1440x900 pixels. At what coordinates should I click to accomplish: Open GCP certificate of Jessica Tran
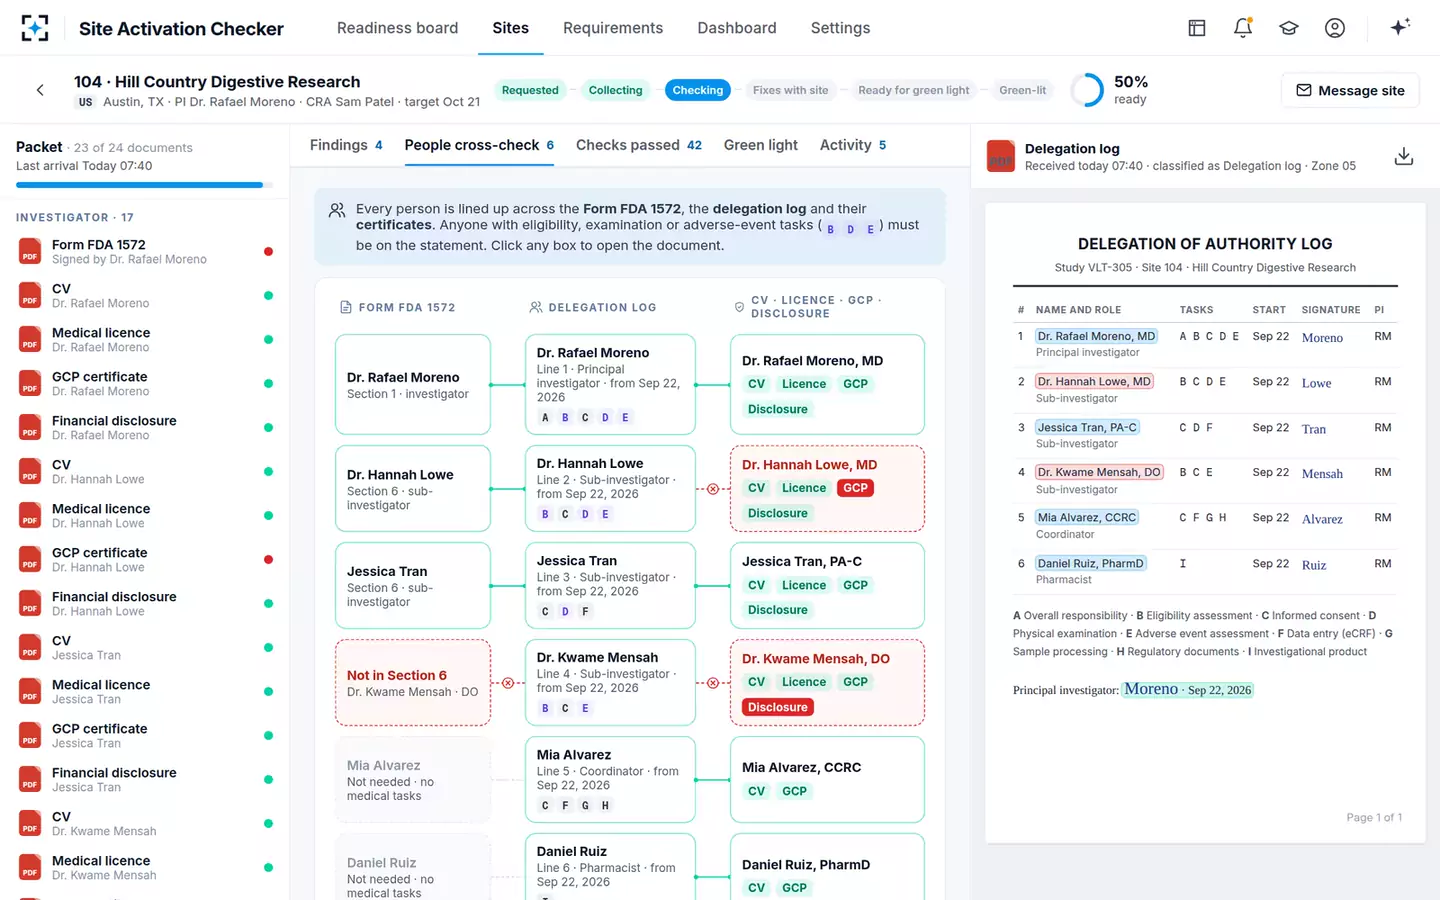(144, 735)
